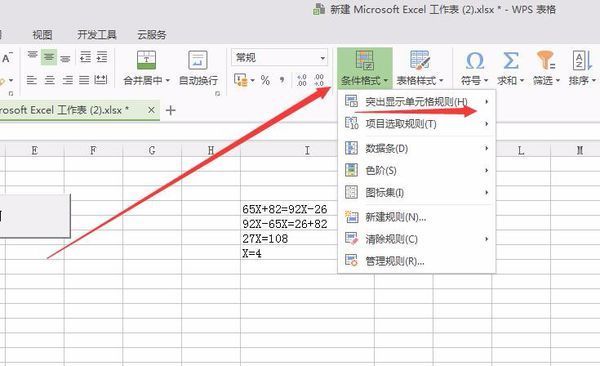This screenshot has height=366, width=600.
Task: Click 求和 sigma sum icon
Action: click(510, 60)
